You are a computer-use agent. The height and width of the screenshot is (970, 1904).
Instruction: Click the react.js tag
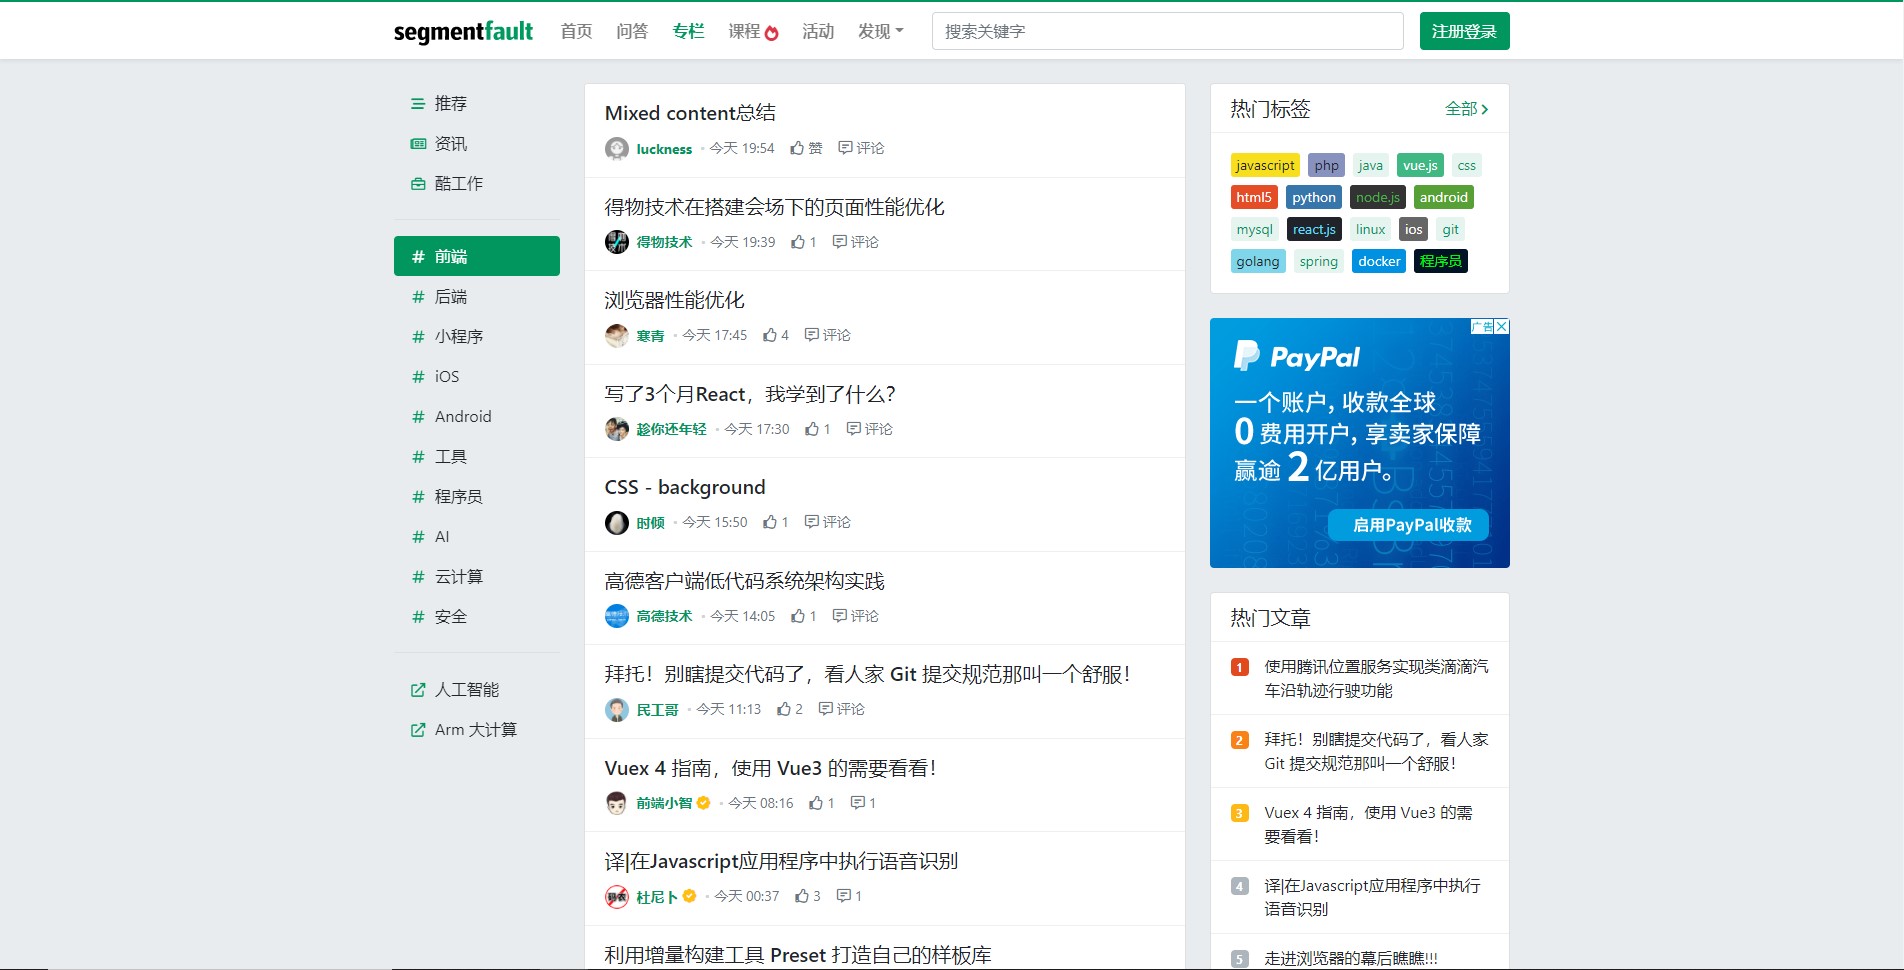tap(1313, 230)
